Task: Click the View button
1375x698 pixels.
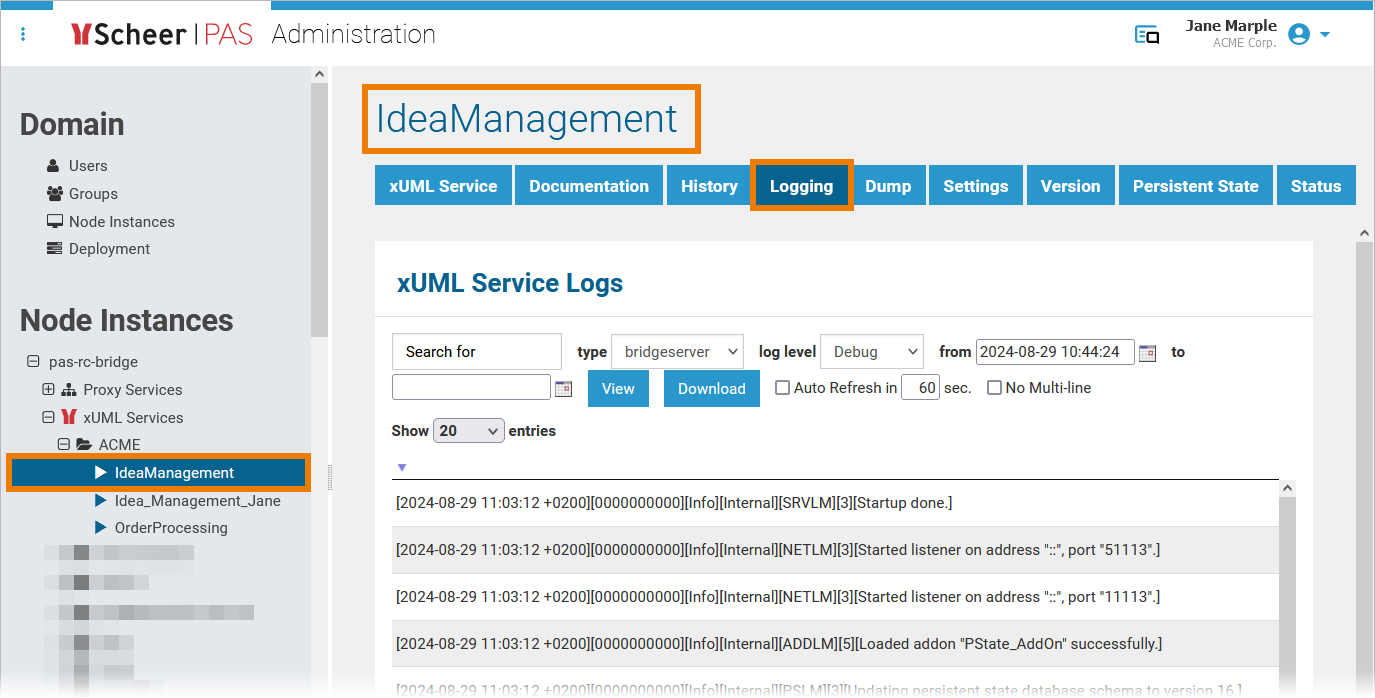Action: [617, 389]
